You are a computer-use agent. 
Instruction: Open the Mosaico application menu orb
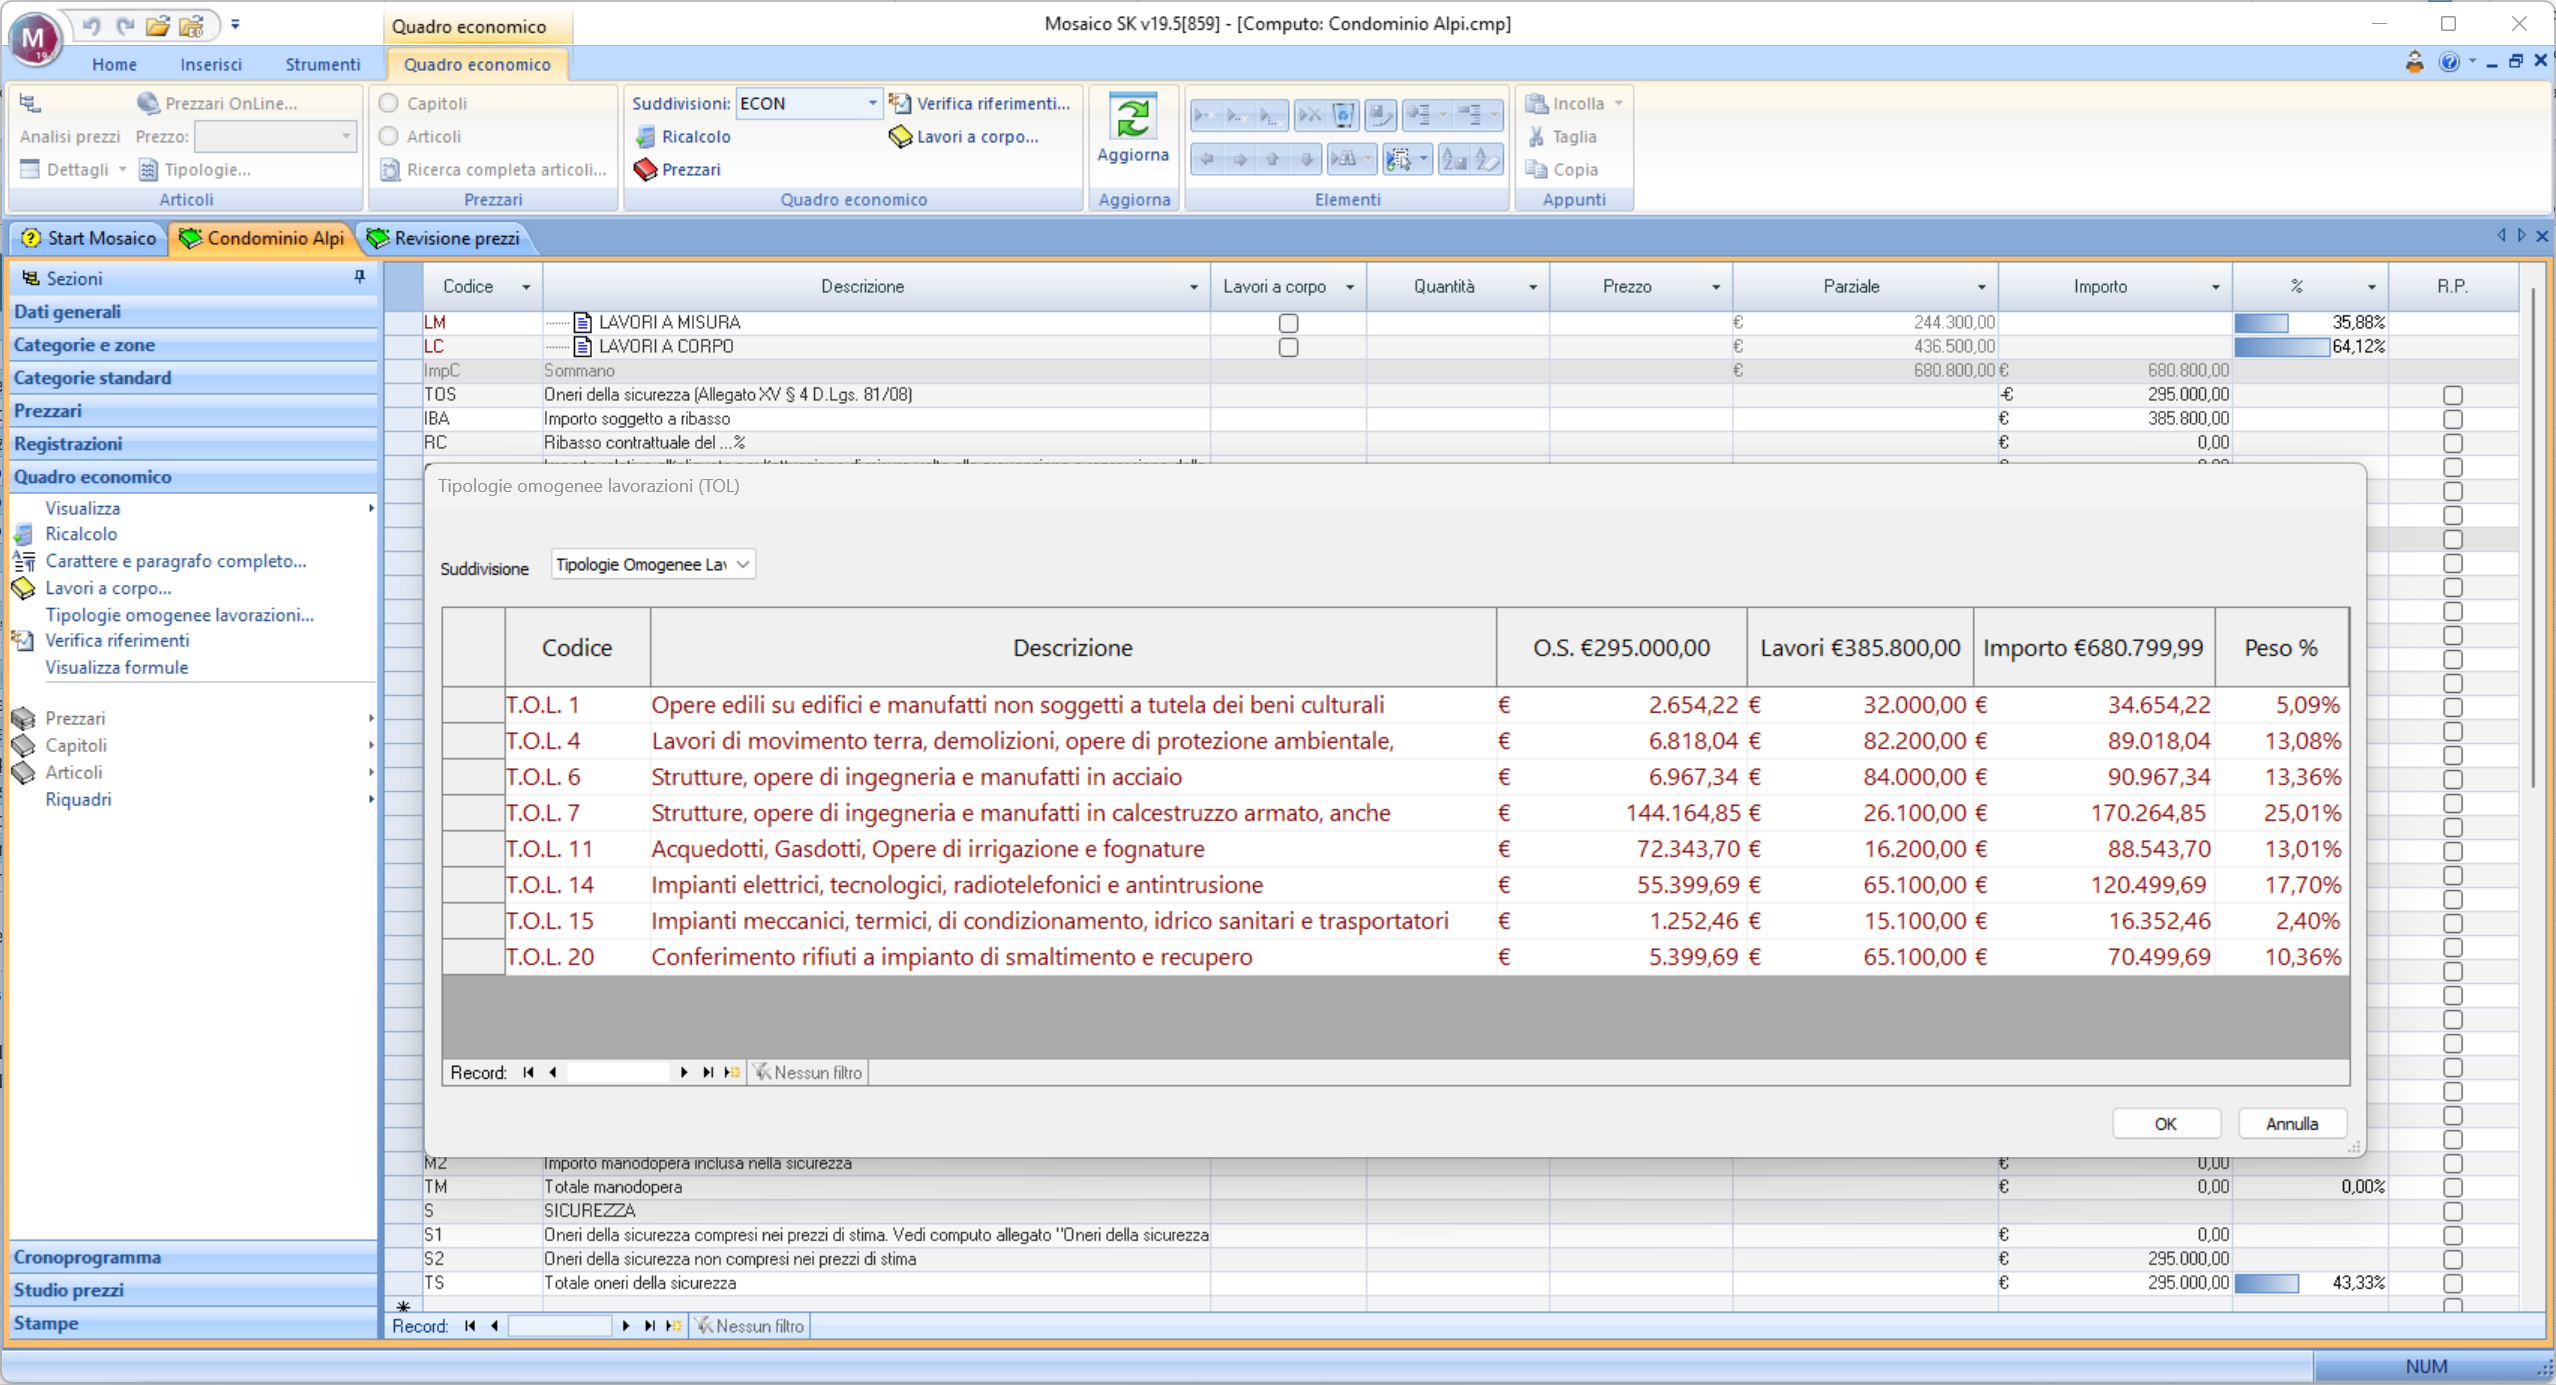[x=35, y=40]
